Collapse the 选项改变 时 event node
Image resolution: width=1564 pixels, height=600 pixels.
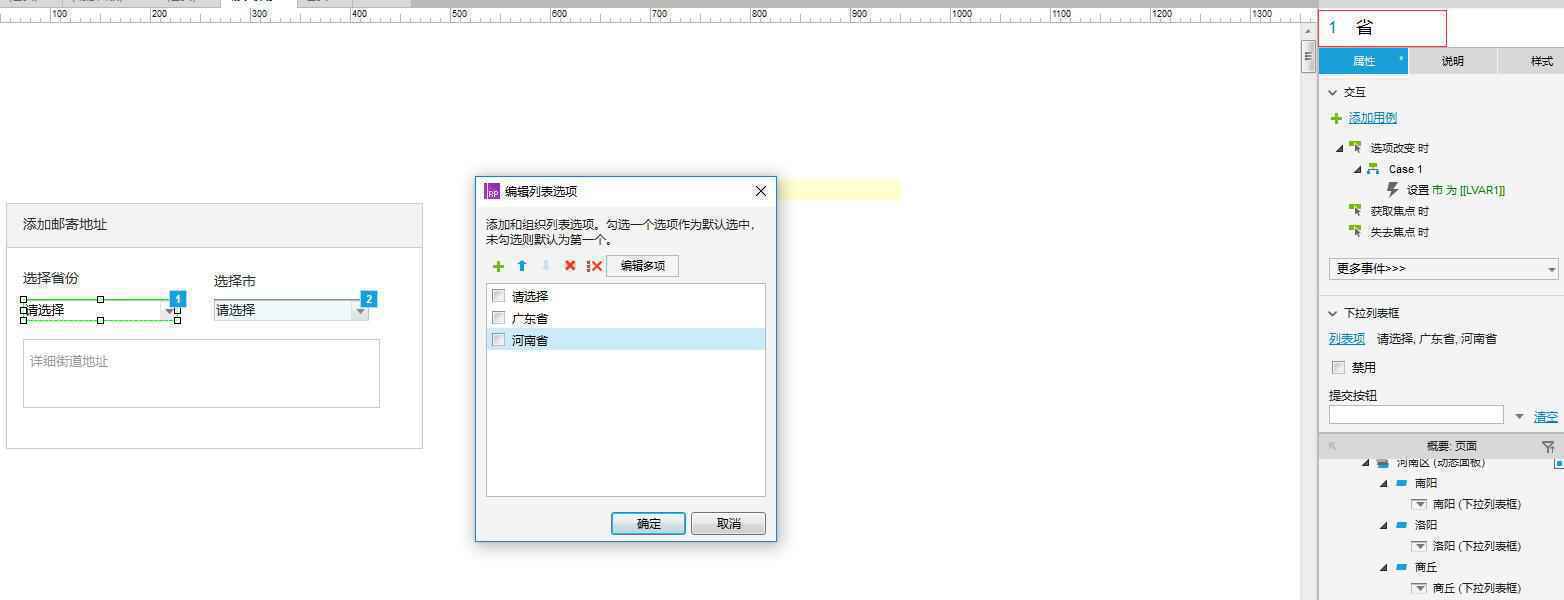click(x=1340, y=148)
